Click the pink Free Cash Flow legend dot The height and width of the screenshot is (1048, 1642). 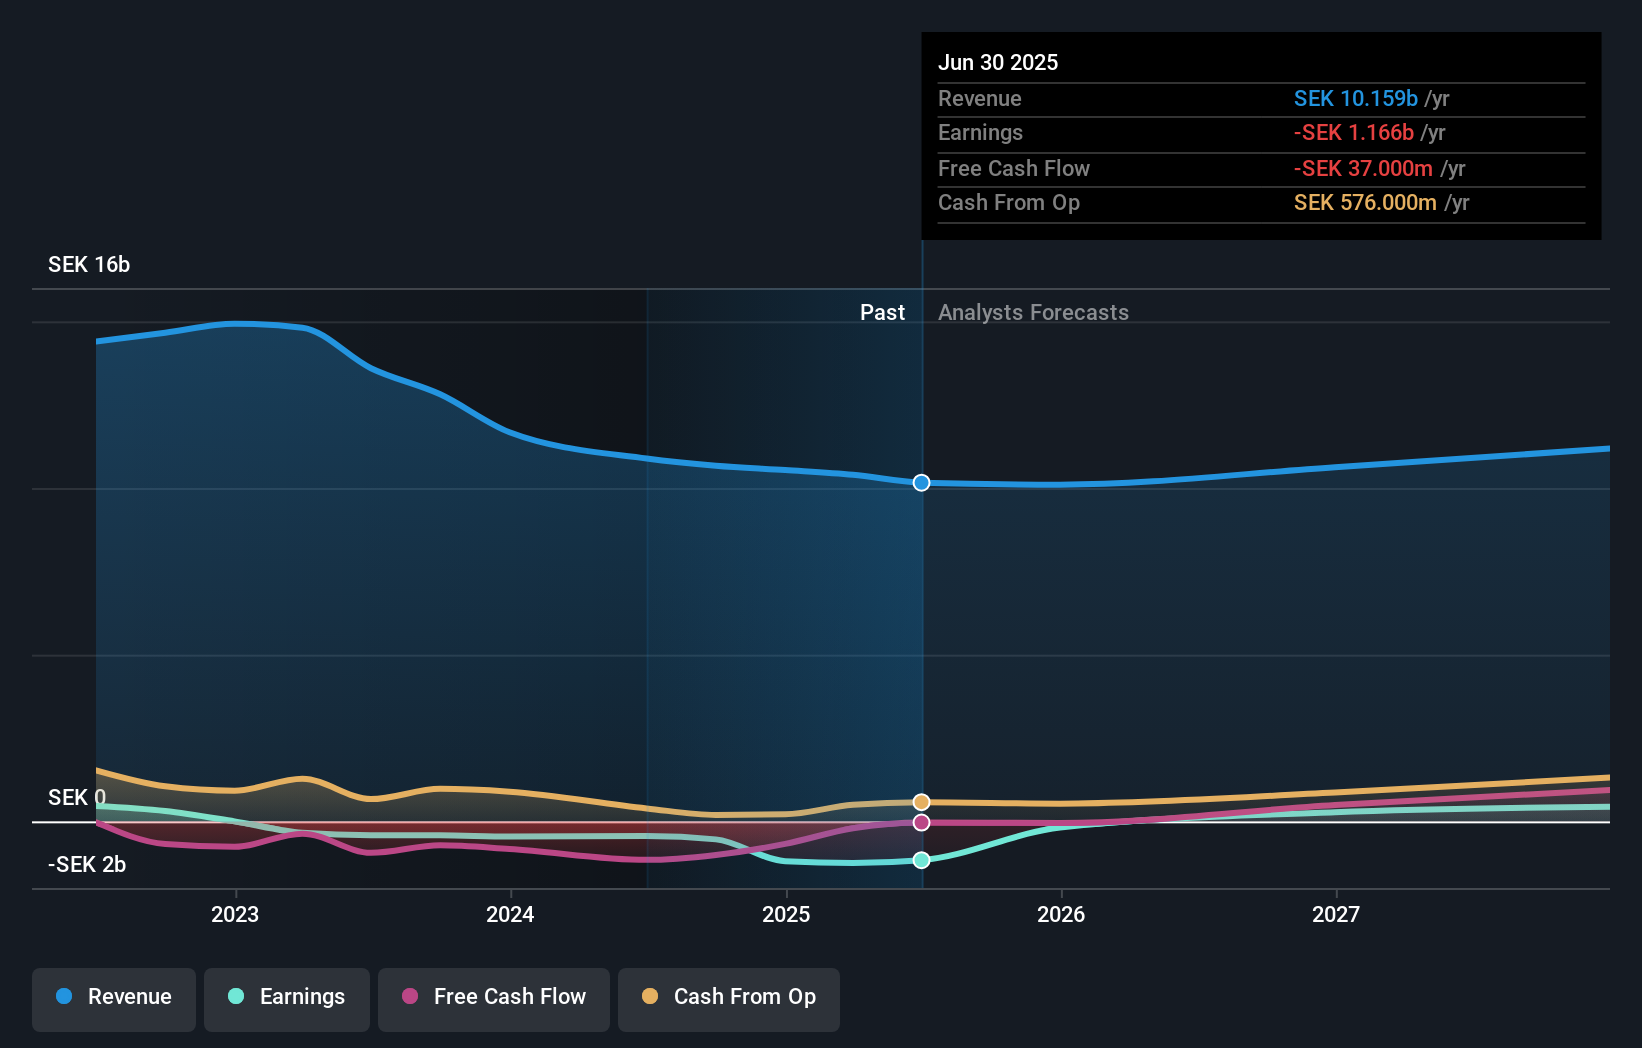coord(410,997)
